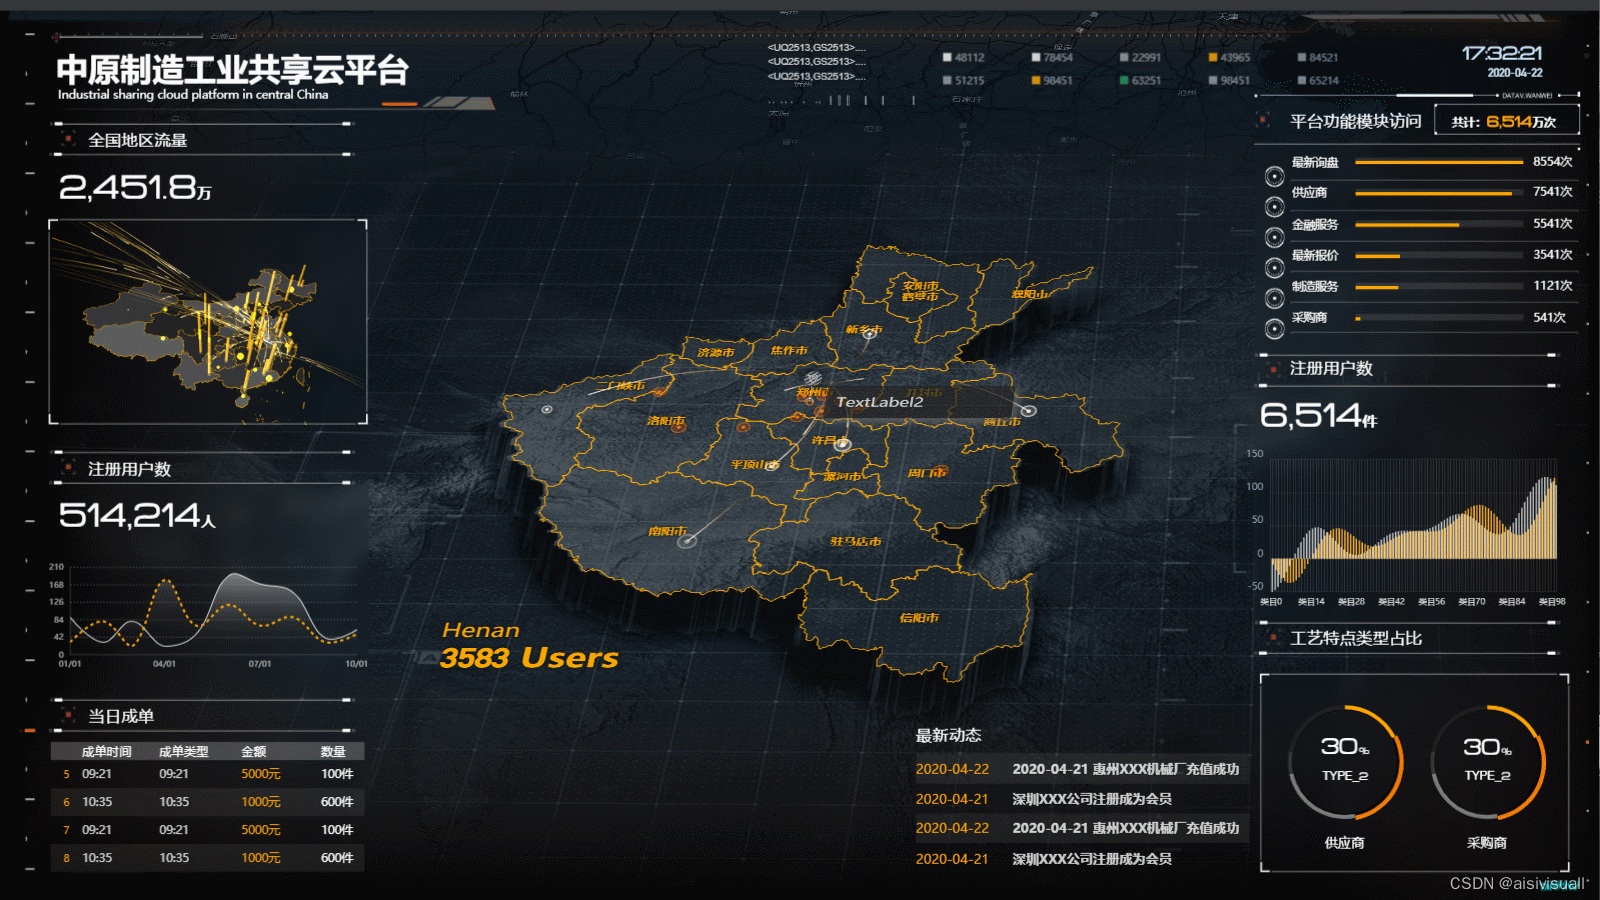The image size is (1600, 900).
Task: Select the 金额 table column header
Action: (x=254, y=751)
